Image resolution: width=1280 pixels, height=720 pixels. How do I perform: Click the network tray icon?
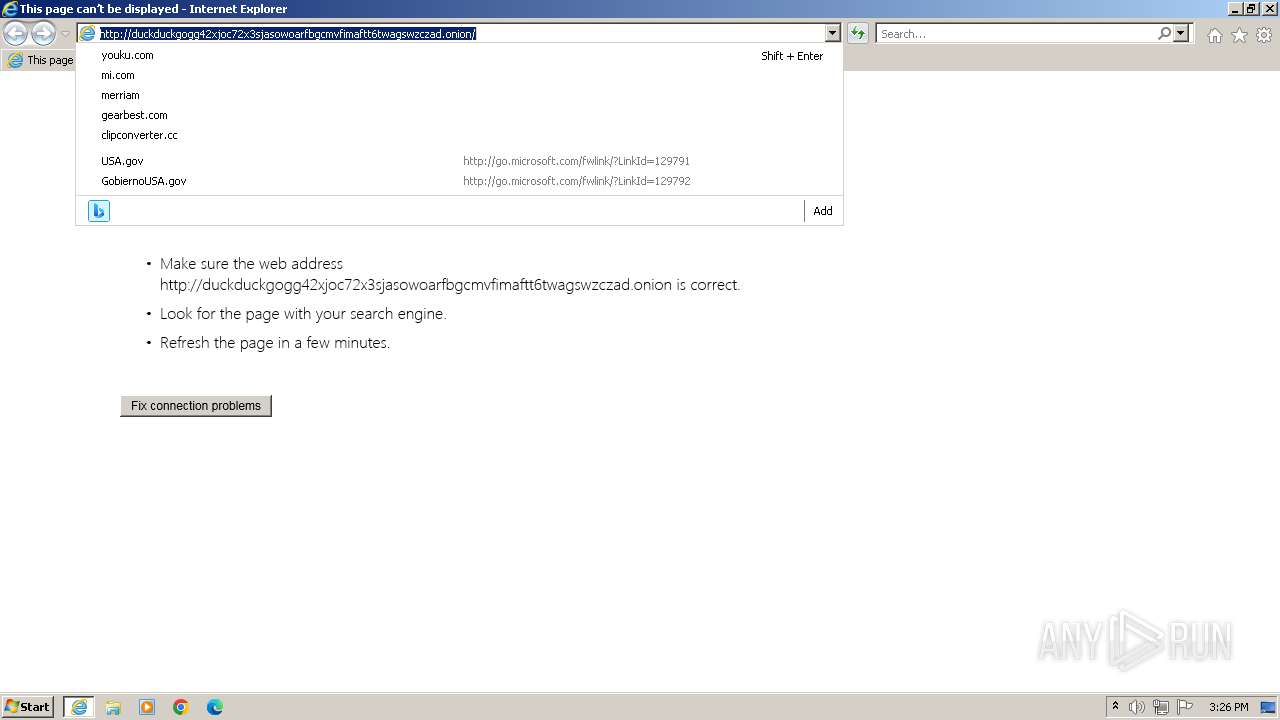(1161, 707)
